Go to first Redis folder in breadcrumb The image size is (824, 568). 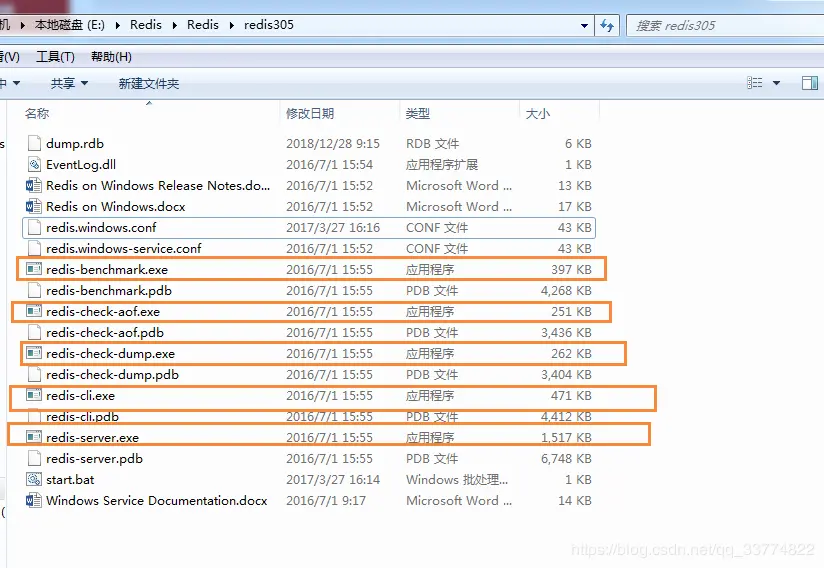(146, 25)
